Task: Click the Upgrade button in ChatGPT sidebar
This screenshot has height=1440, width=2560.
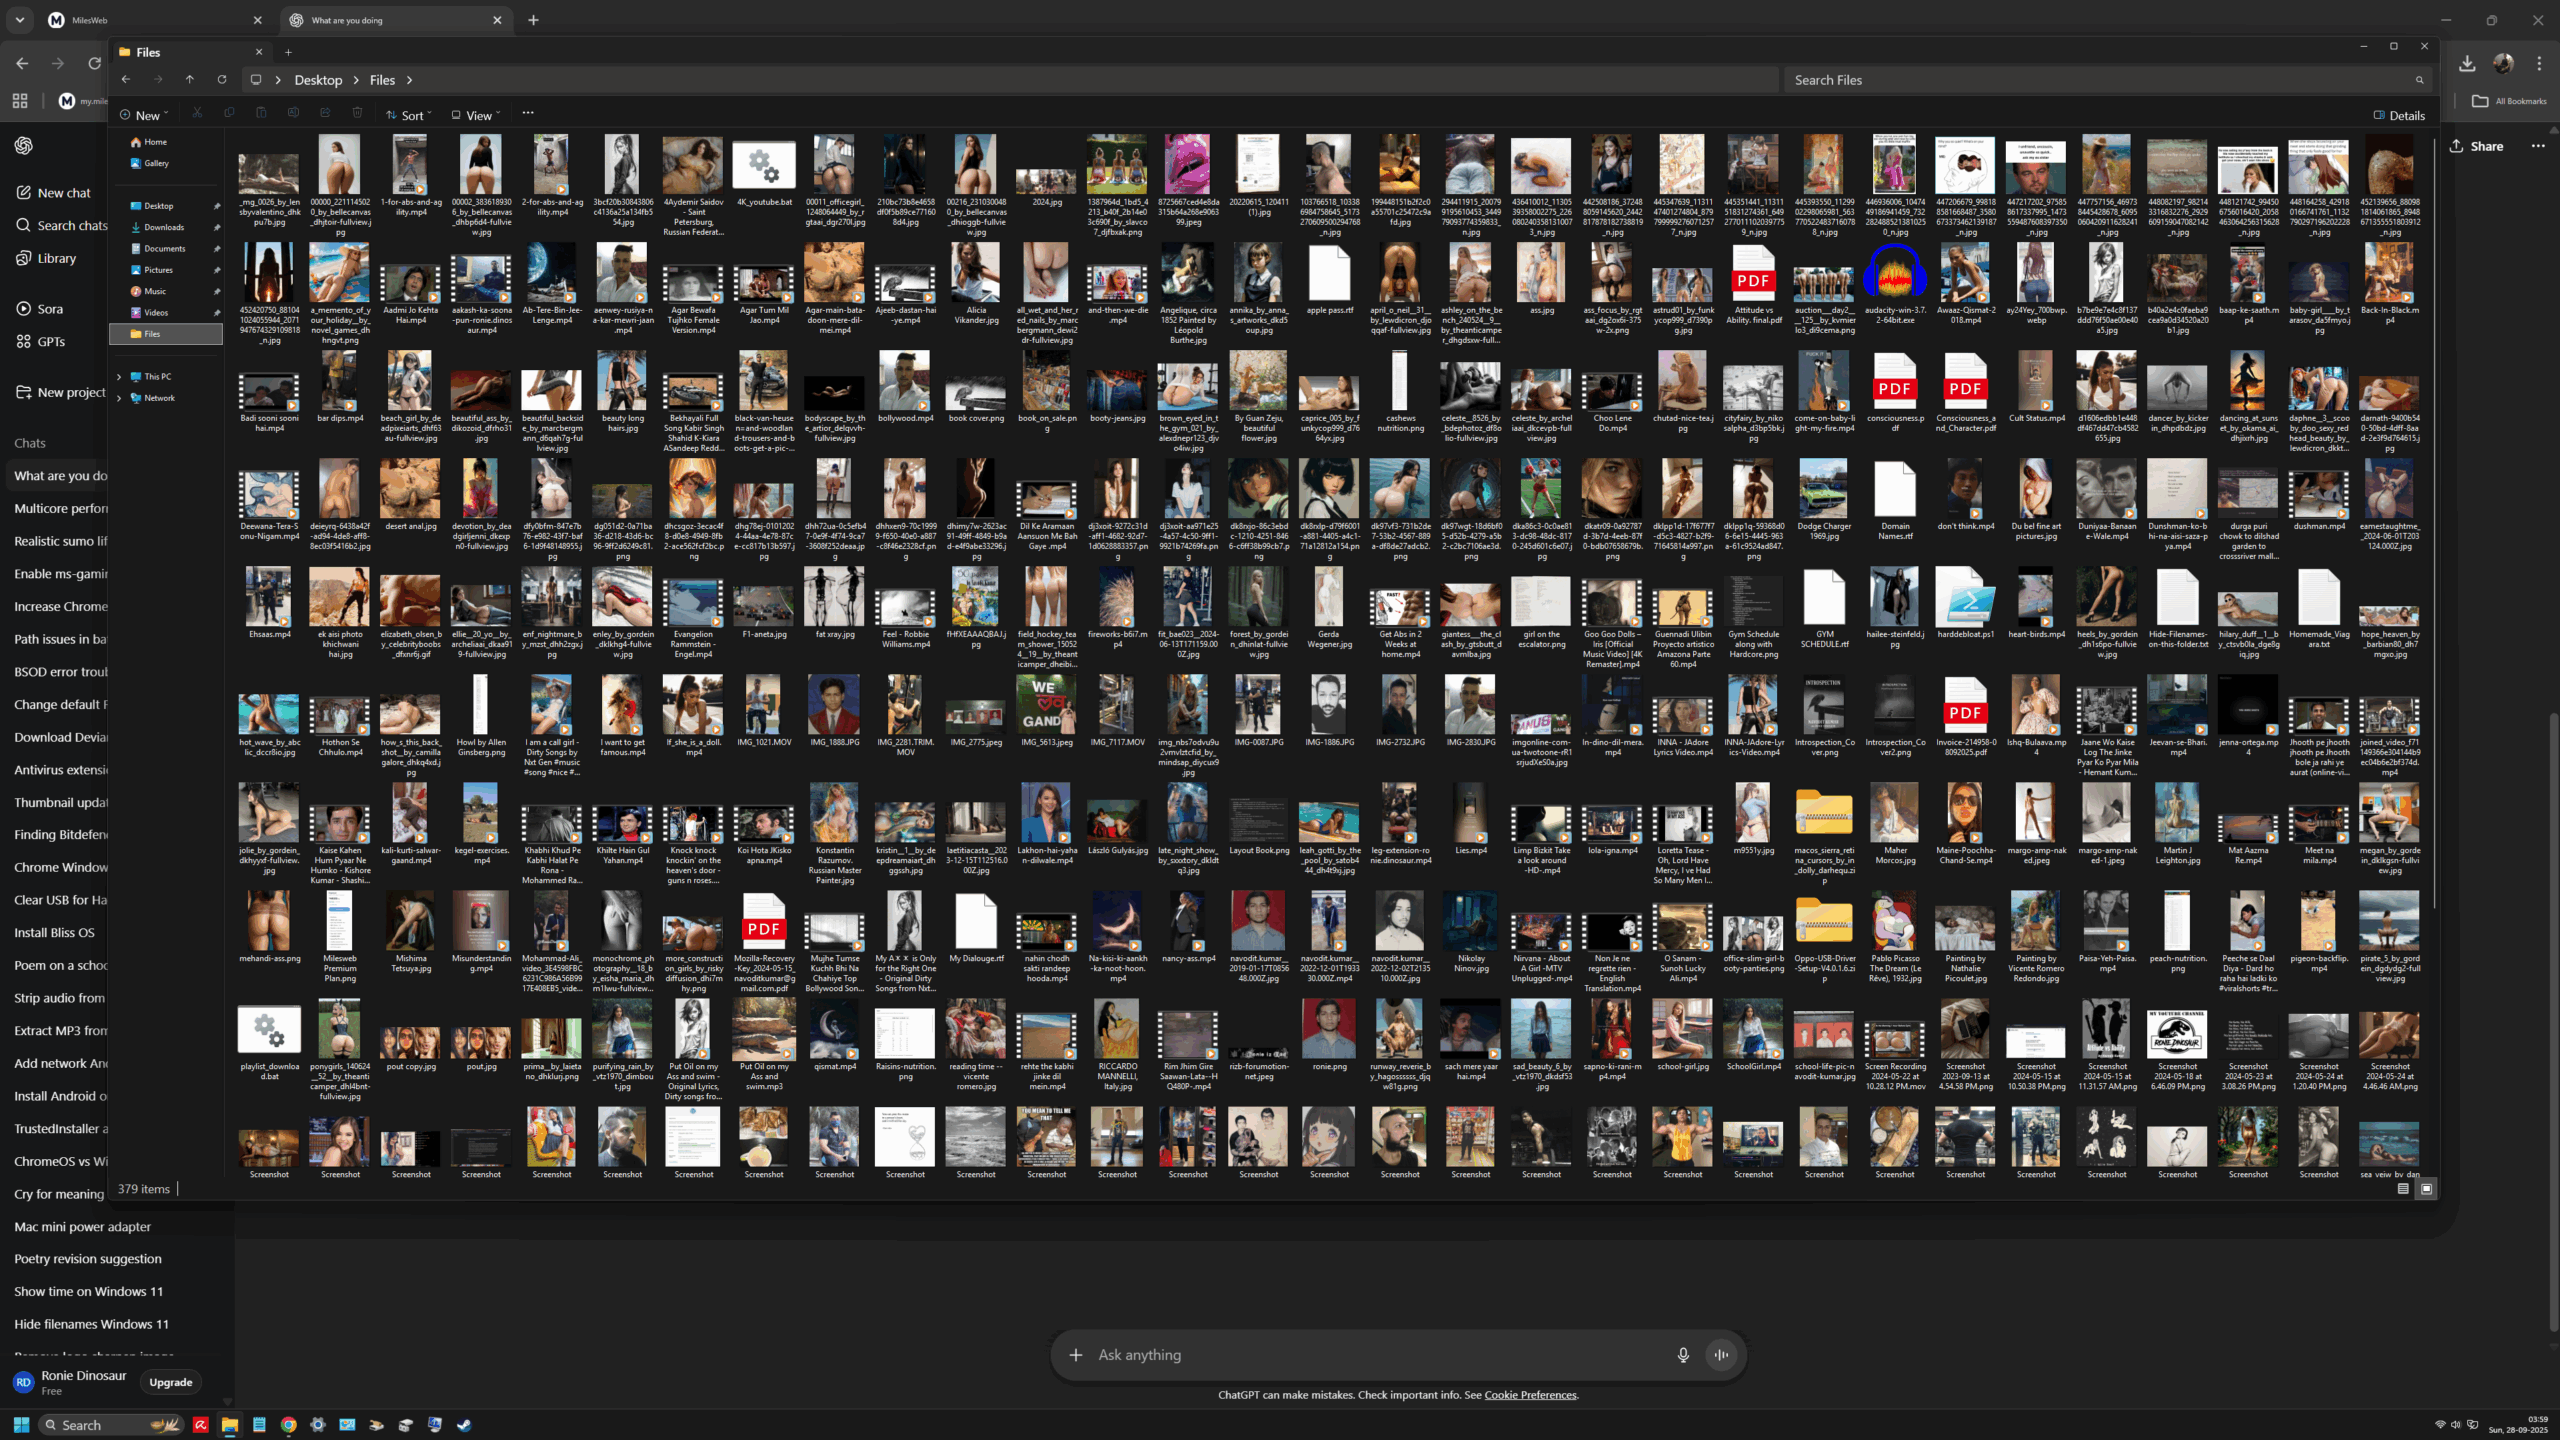Action: 170,1382
